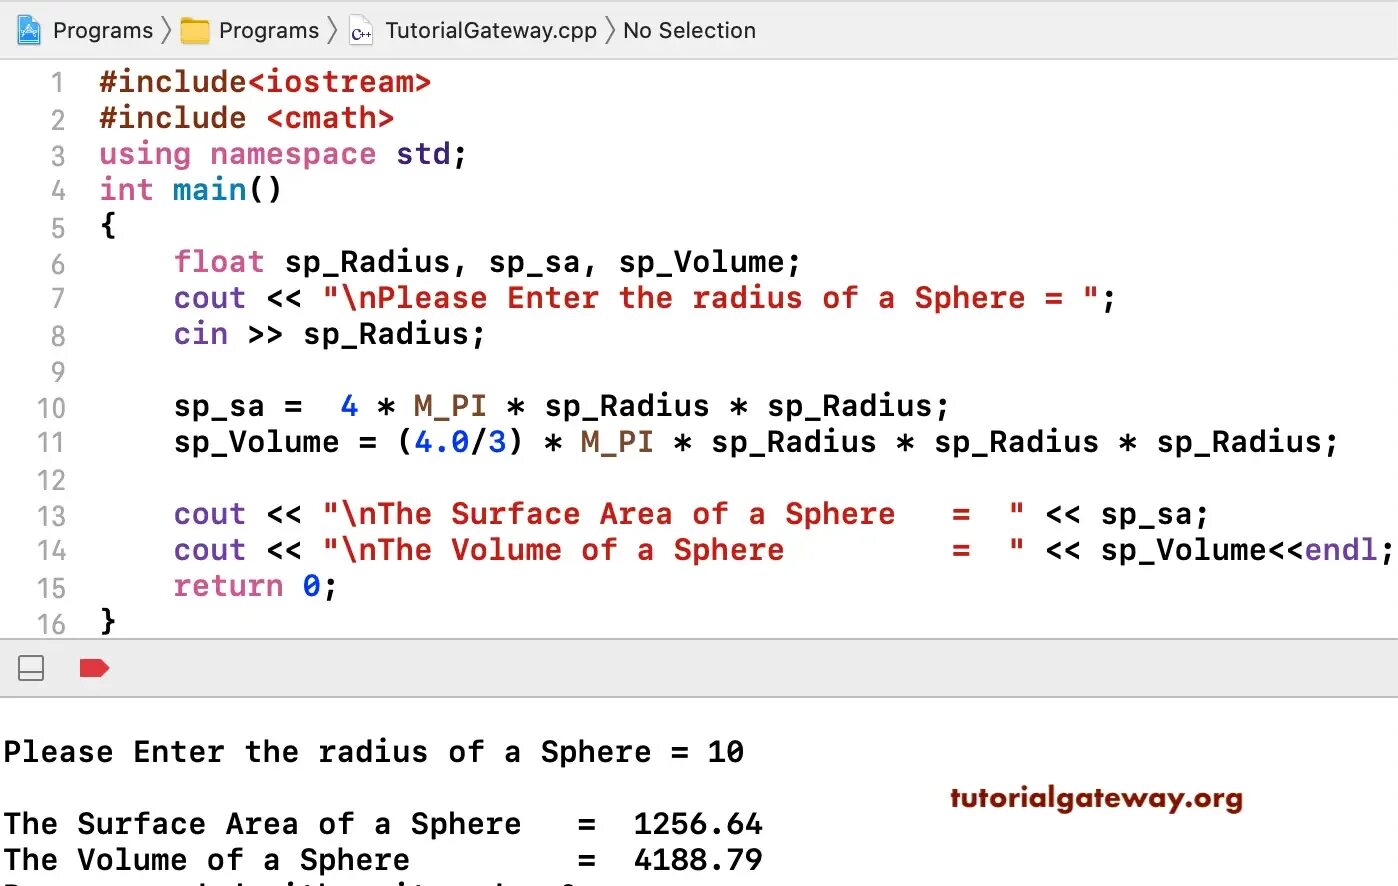Click the C++ file icon in breadcrumb

pyautogui.click(x=361, y=32)
